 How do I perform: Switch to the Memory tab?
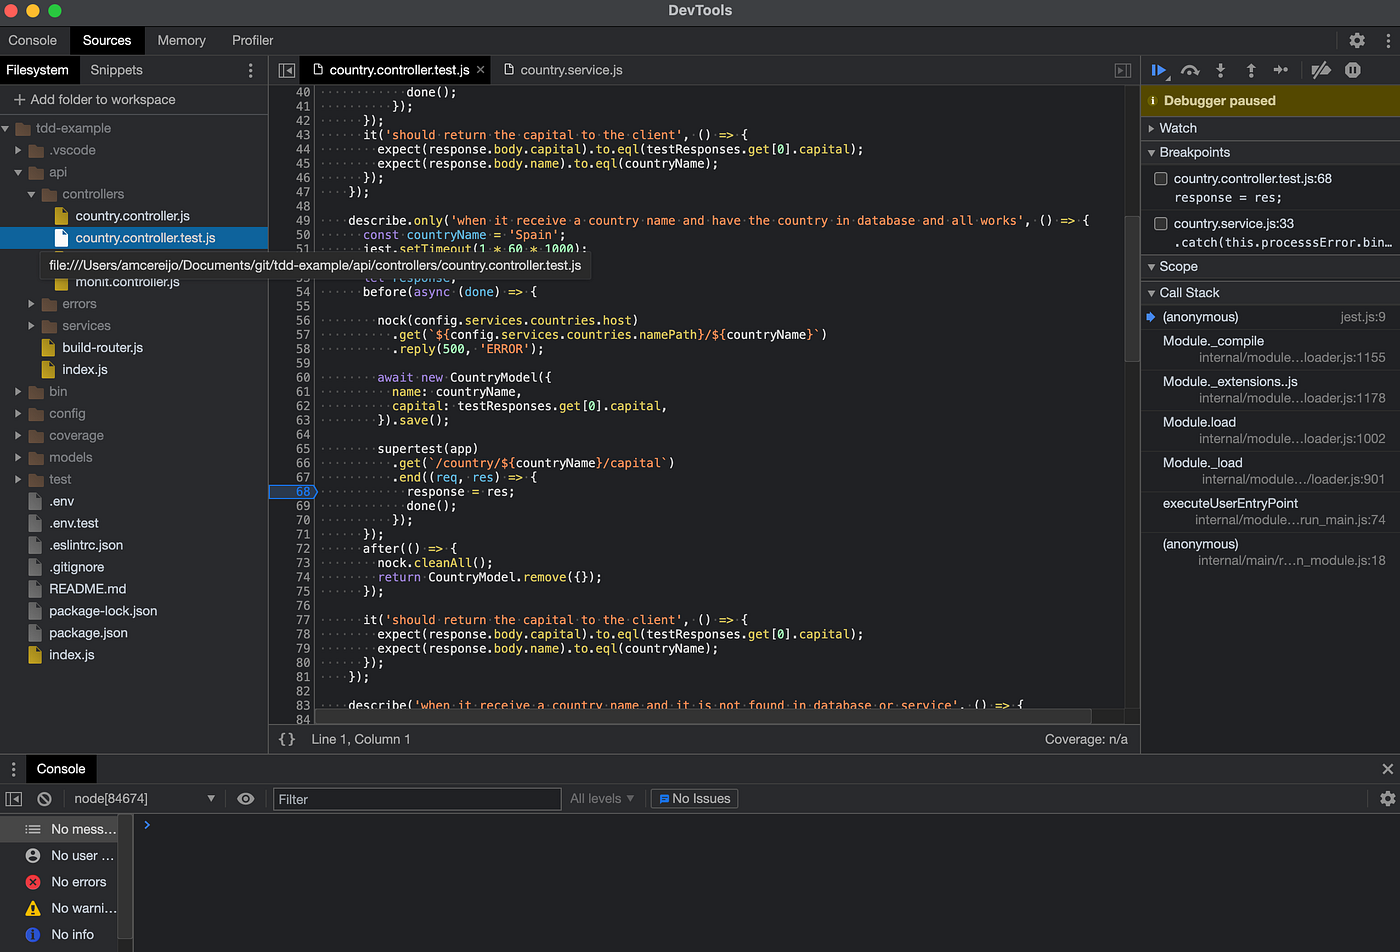[x=181, y=40]
